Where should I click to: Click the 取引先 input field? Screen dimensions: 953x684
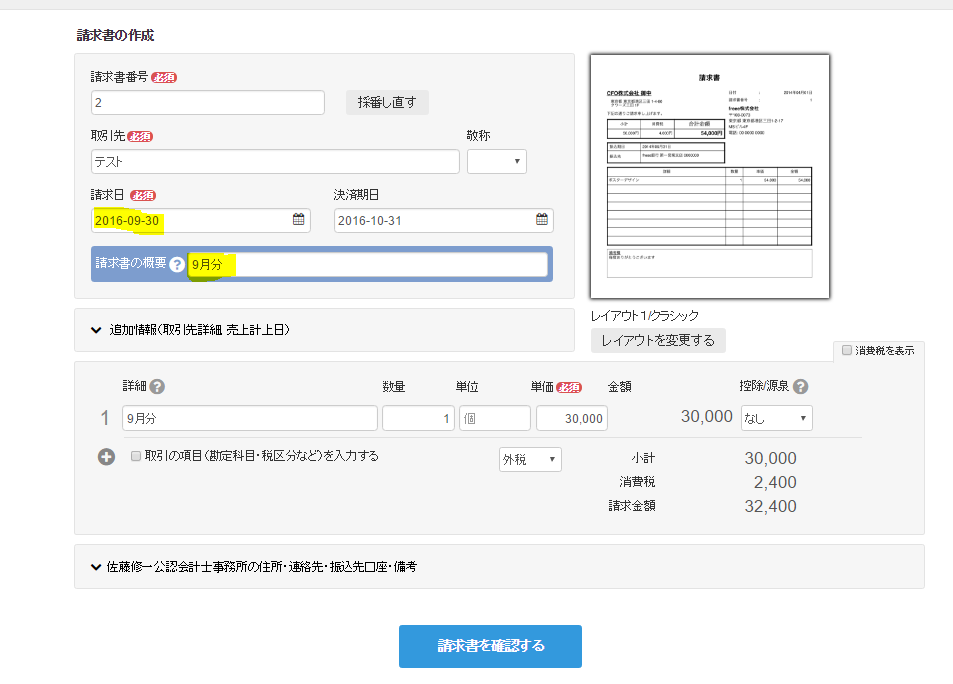(275, 161)
